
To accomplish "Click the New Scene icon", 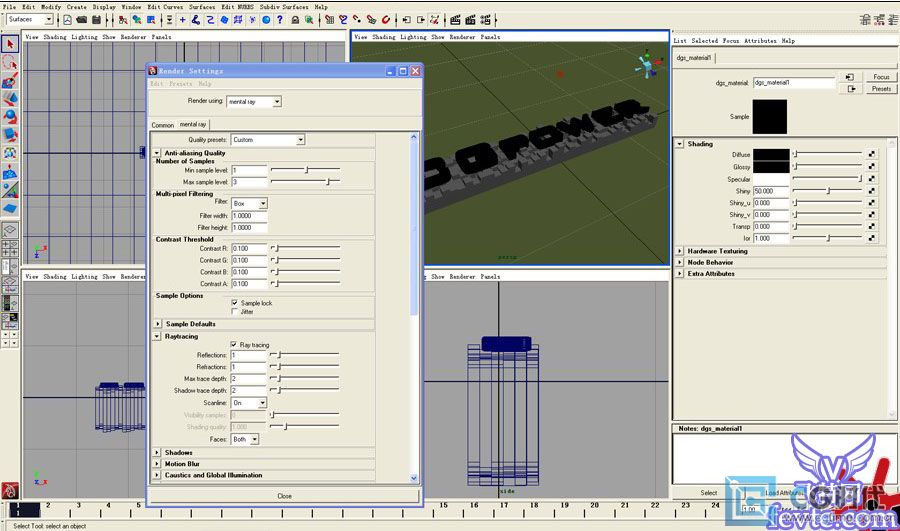I will (x=67, y=20).
